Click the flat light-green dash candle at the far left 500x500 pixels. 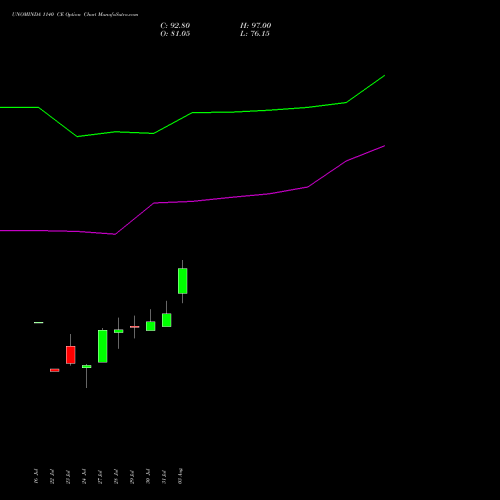click(39, 323)
